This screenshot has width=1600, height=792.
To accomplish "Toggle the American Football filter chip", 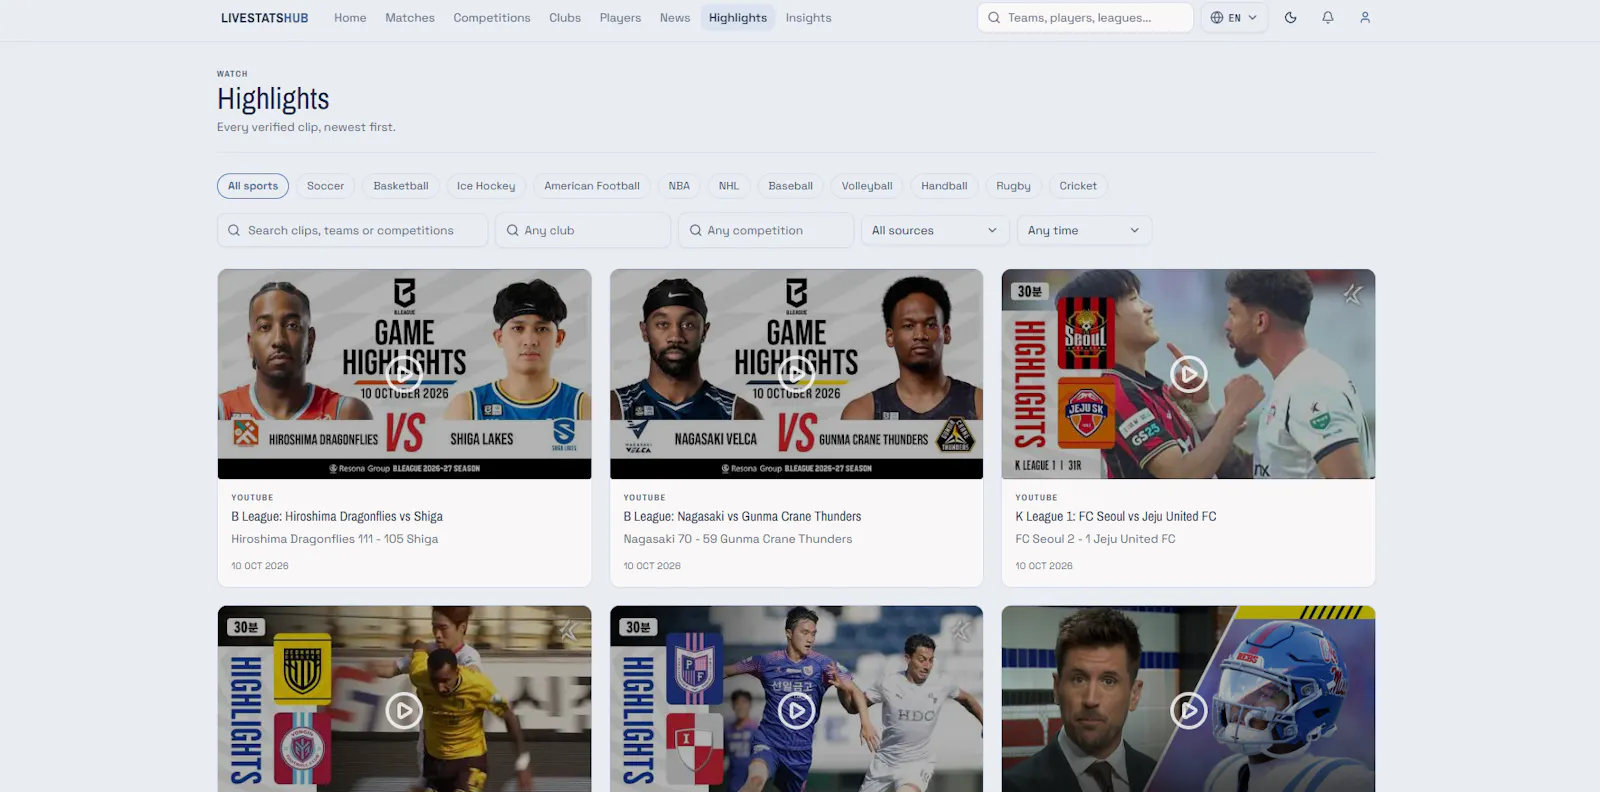I will click(x=592, y=186).
